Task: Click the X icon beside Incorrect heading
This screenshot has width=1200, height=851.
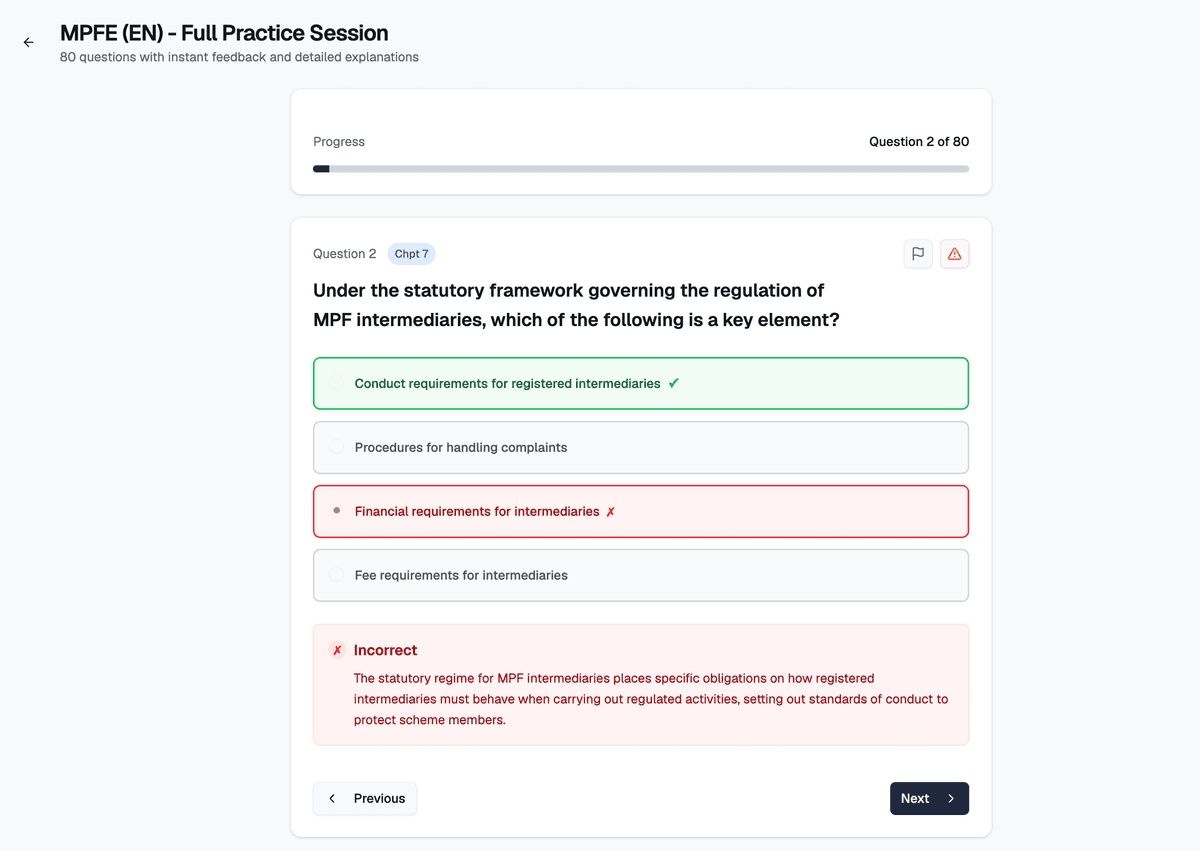Action: 337,650
